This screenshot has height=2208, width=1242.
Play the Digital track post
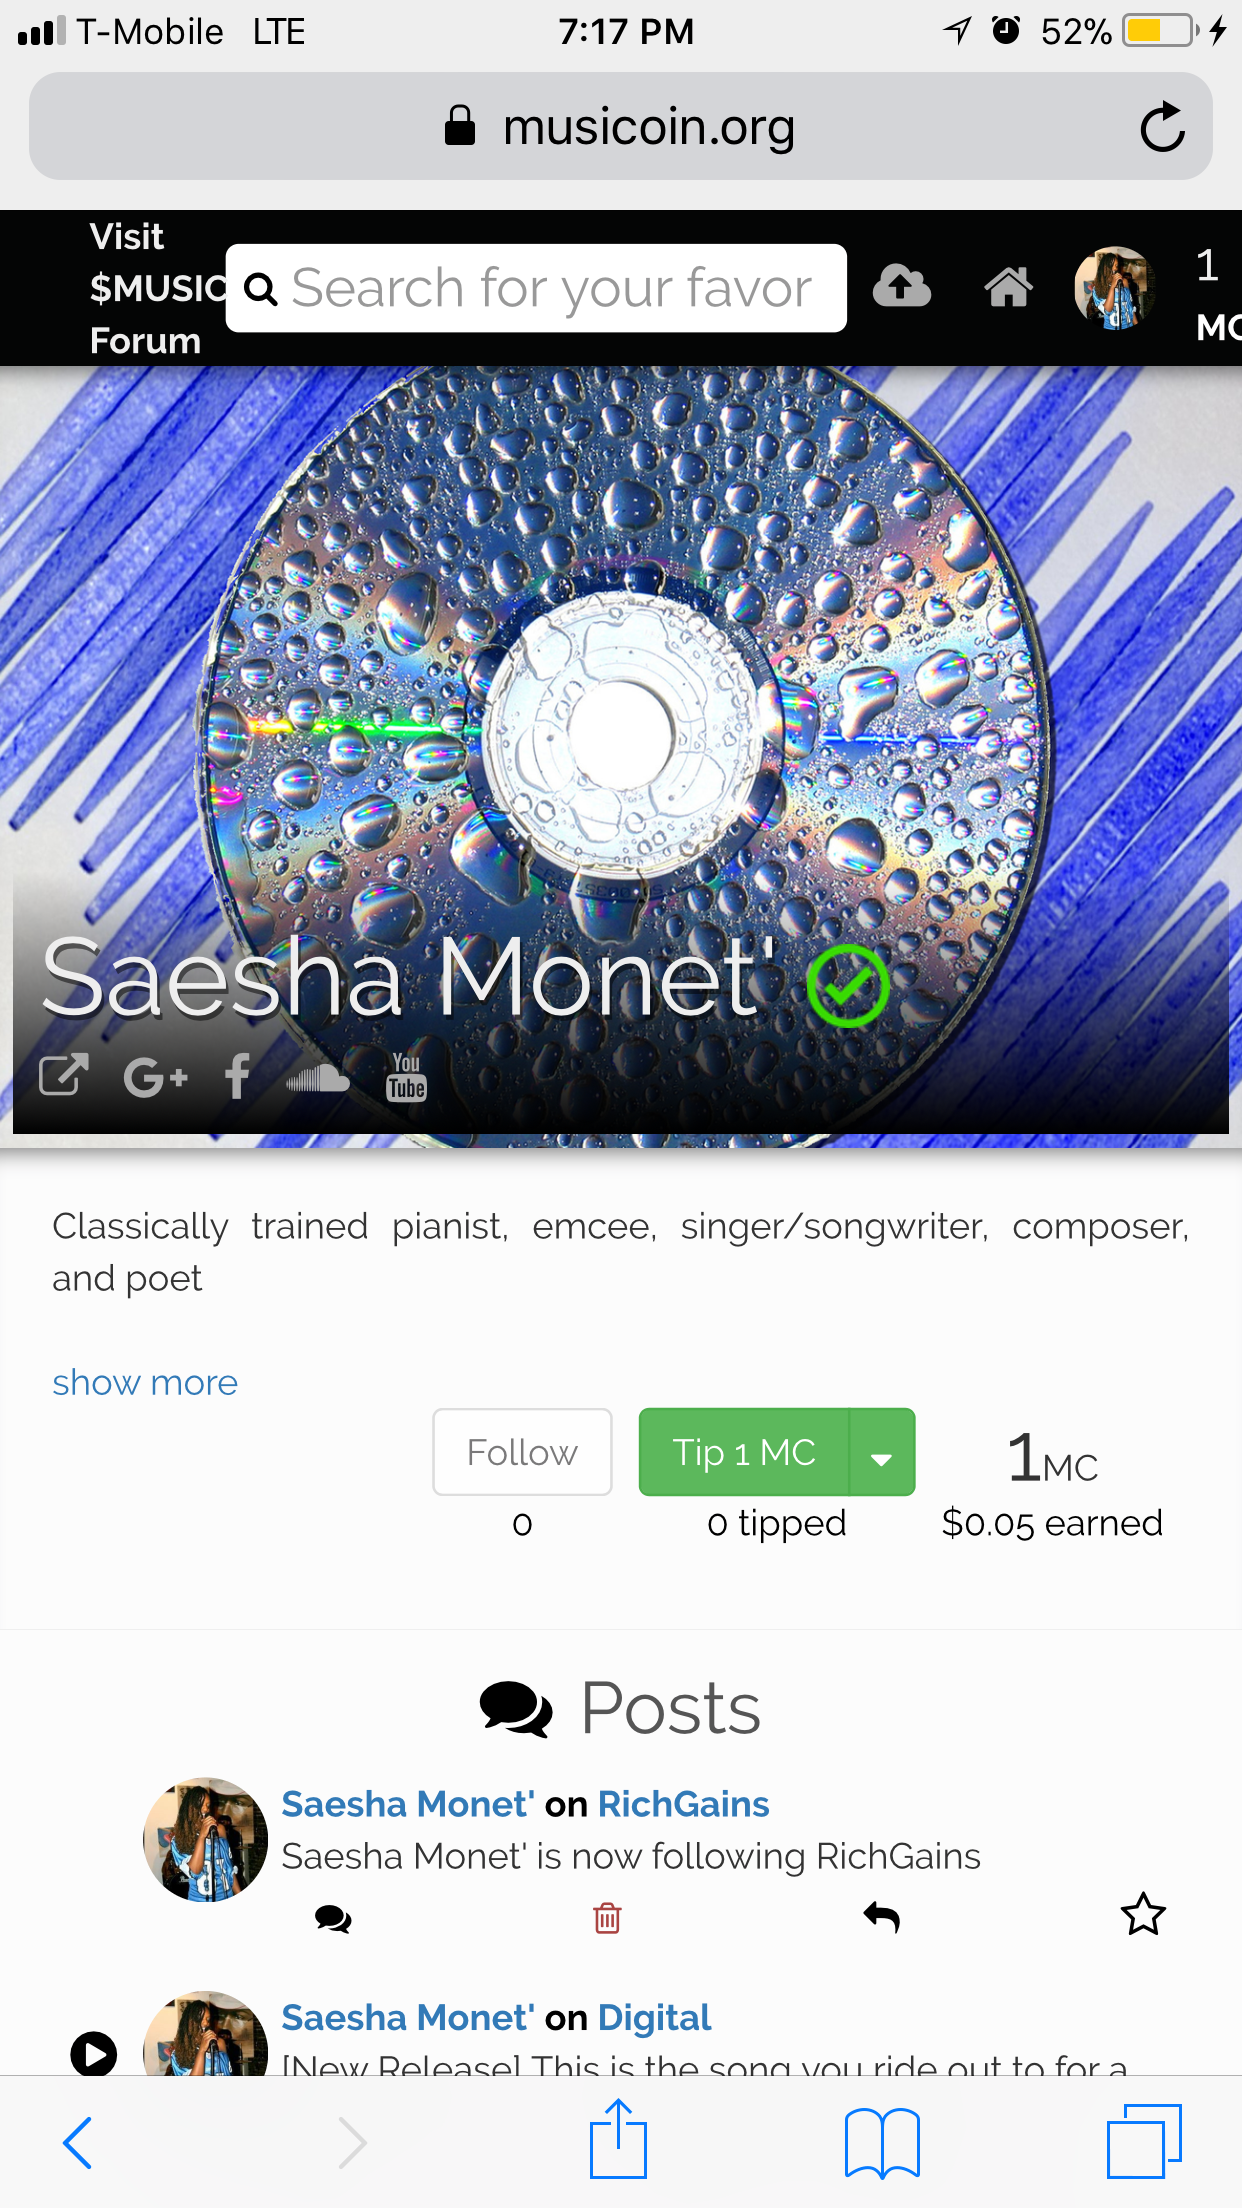pyautogui.click(x=94, y=2054)
